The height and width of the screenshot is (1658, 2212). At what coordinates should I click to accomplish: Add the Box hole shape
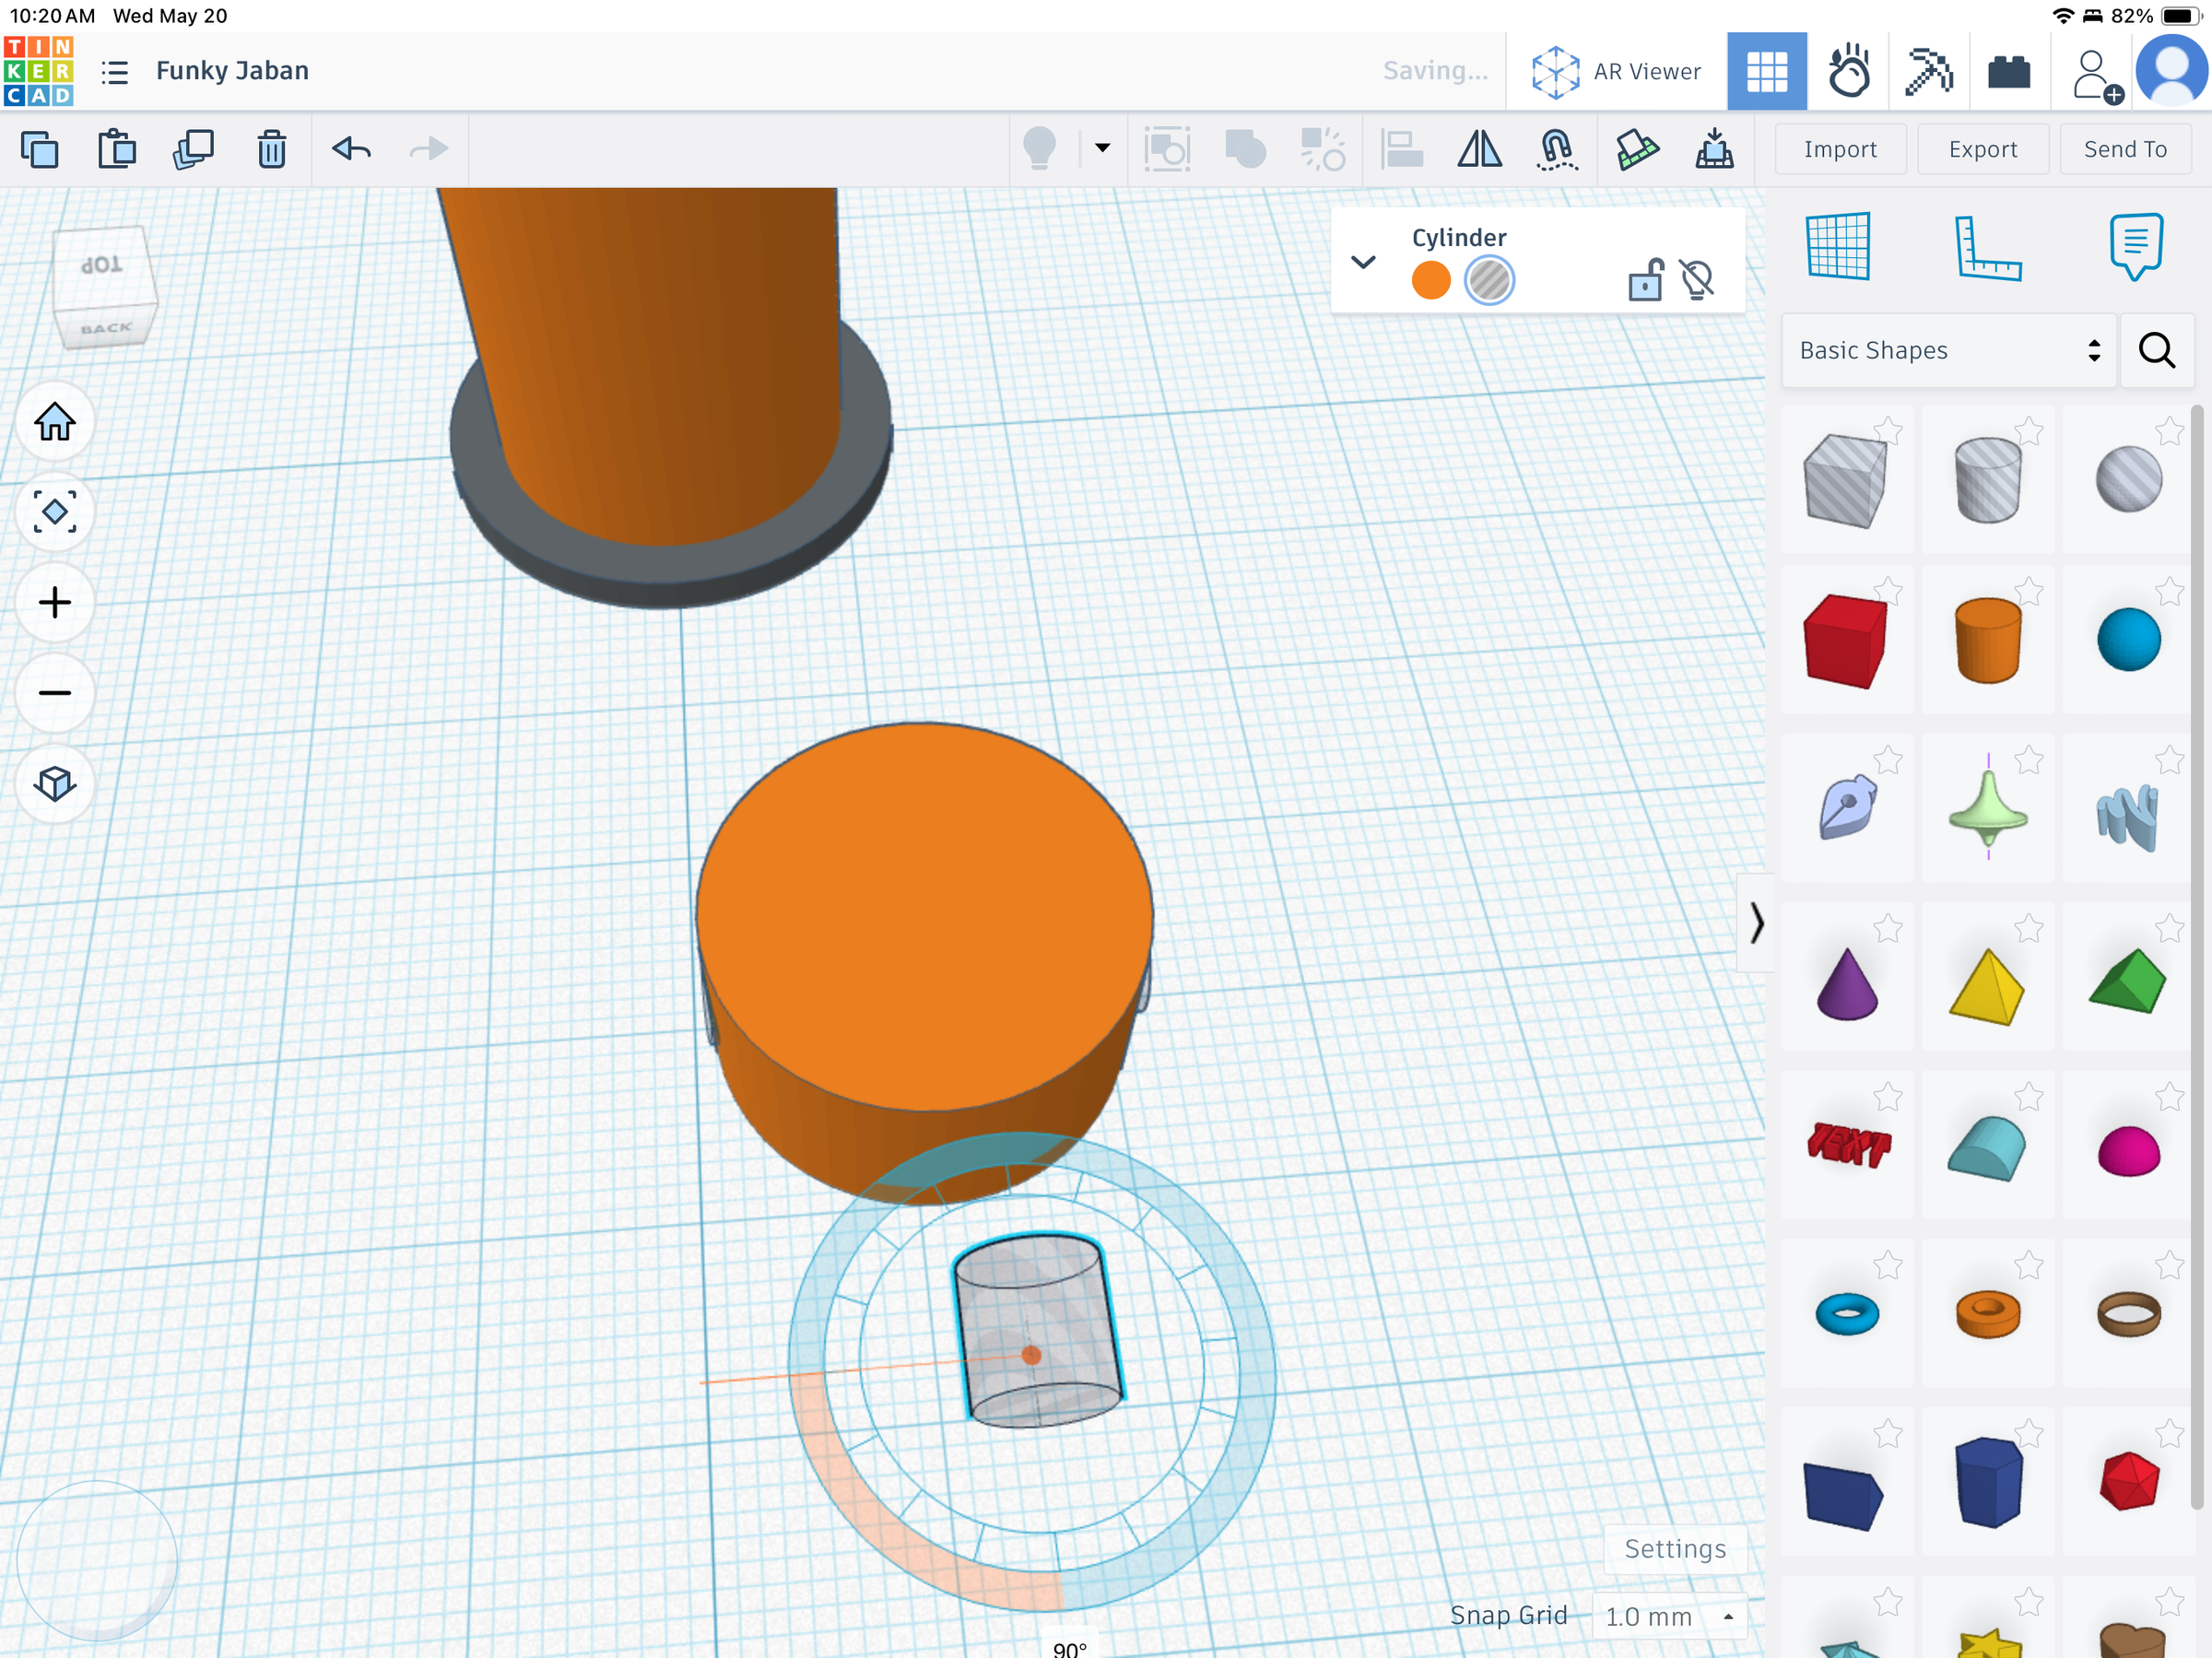click(1845, 480)
